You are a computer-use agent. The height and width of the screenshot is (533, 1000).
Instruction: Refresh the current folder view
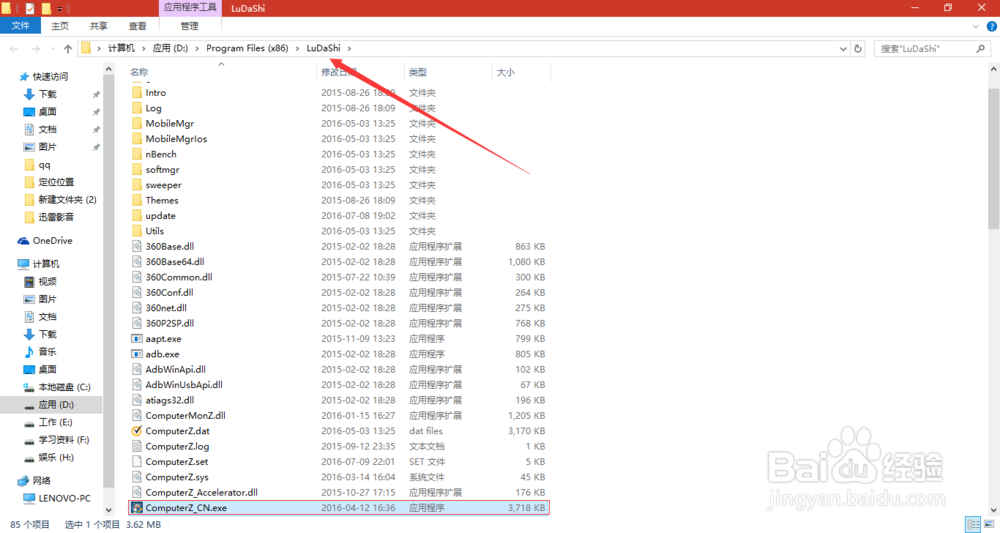click(858, 48)
